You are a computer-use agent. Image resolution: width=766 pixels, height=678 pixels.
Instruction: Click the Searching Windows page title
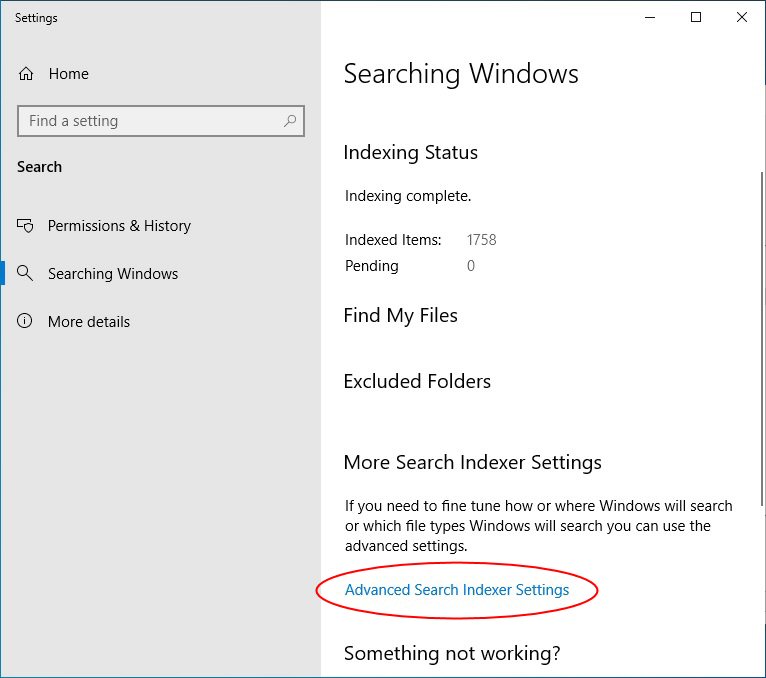[x=461, y=74]
